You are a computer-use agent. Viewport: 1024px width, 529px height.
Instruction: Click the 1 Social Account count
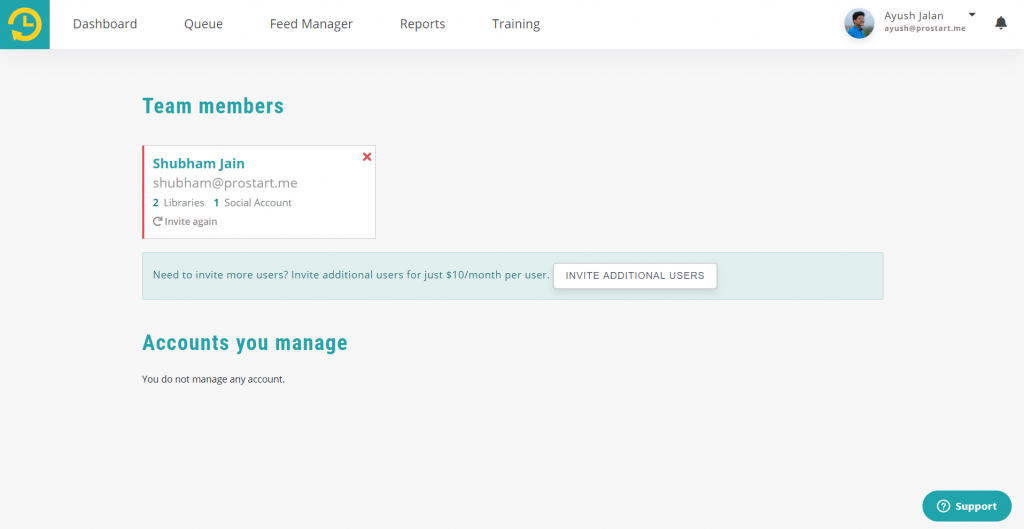[x=253, y=202]
